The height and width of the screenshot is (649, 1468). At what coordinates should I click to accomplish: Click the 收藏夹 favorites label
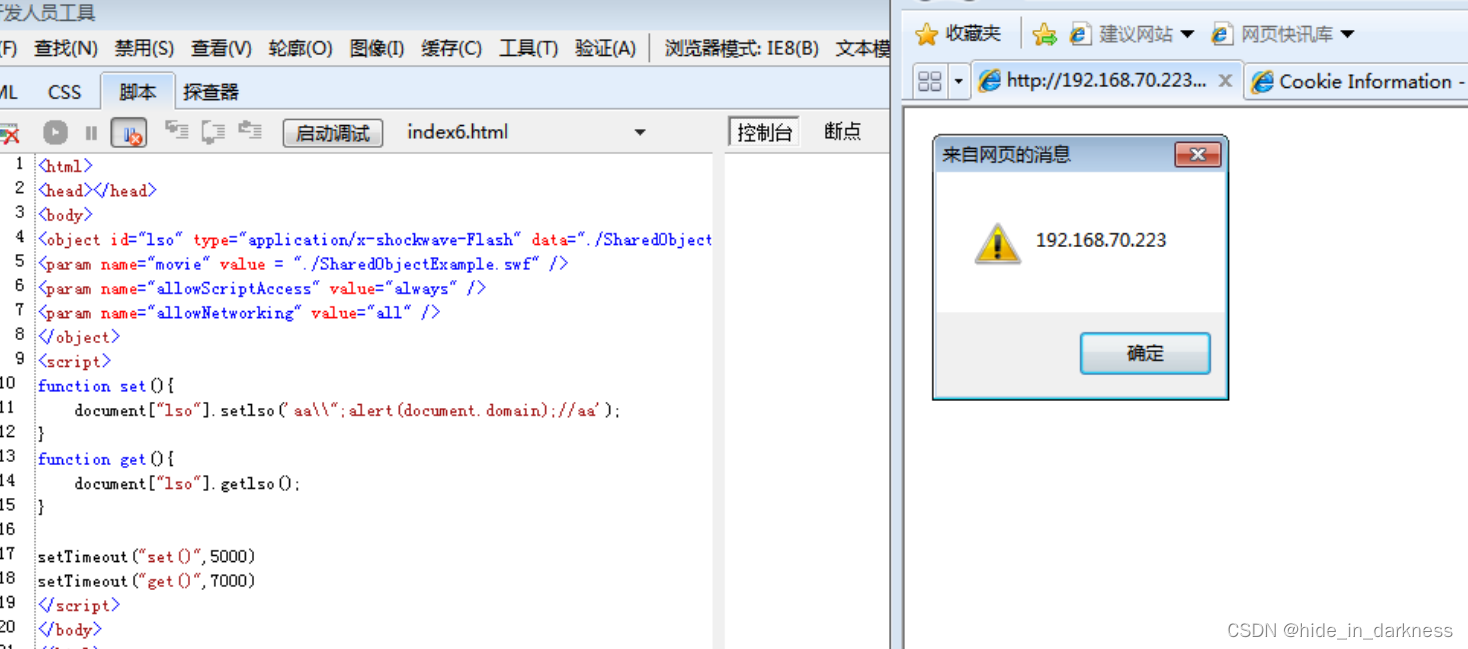(973, 34)
